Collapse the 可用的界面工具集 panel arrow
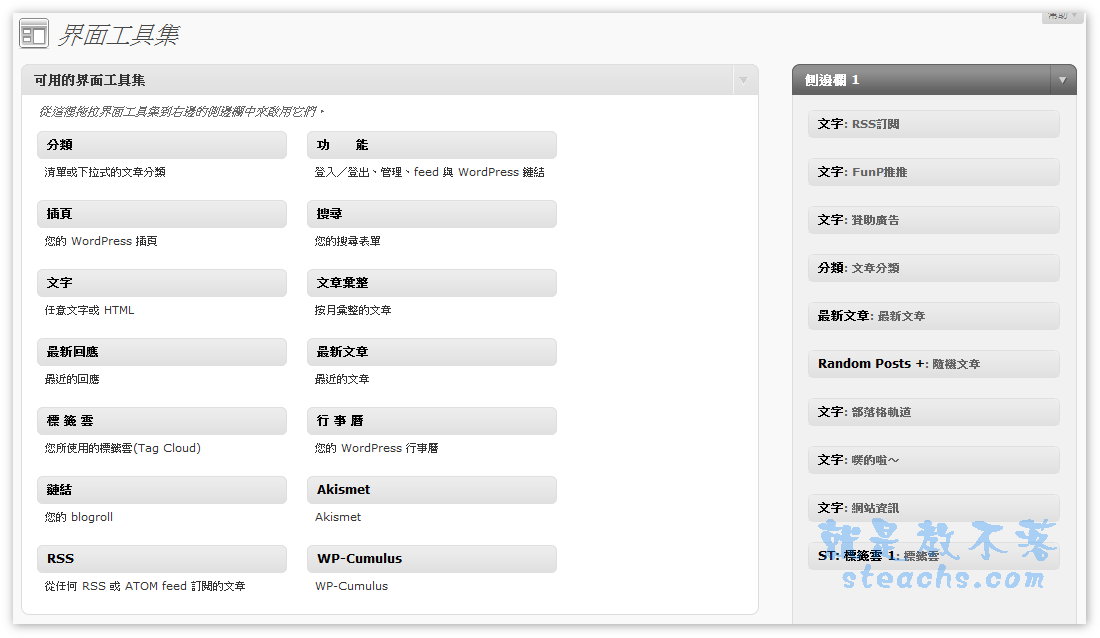Viewport: 1100px width, 638px height. (743, 80)
